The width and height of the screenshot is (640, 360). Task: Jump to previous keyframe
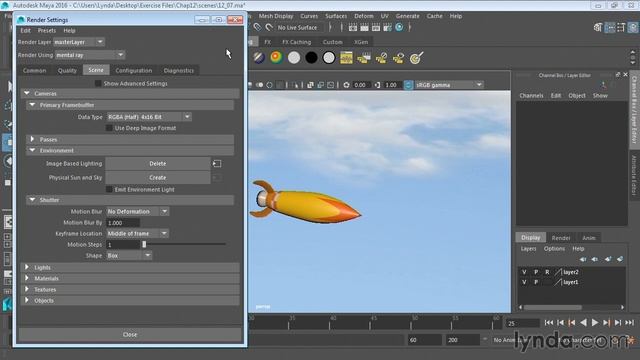[x=572, y=322]
